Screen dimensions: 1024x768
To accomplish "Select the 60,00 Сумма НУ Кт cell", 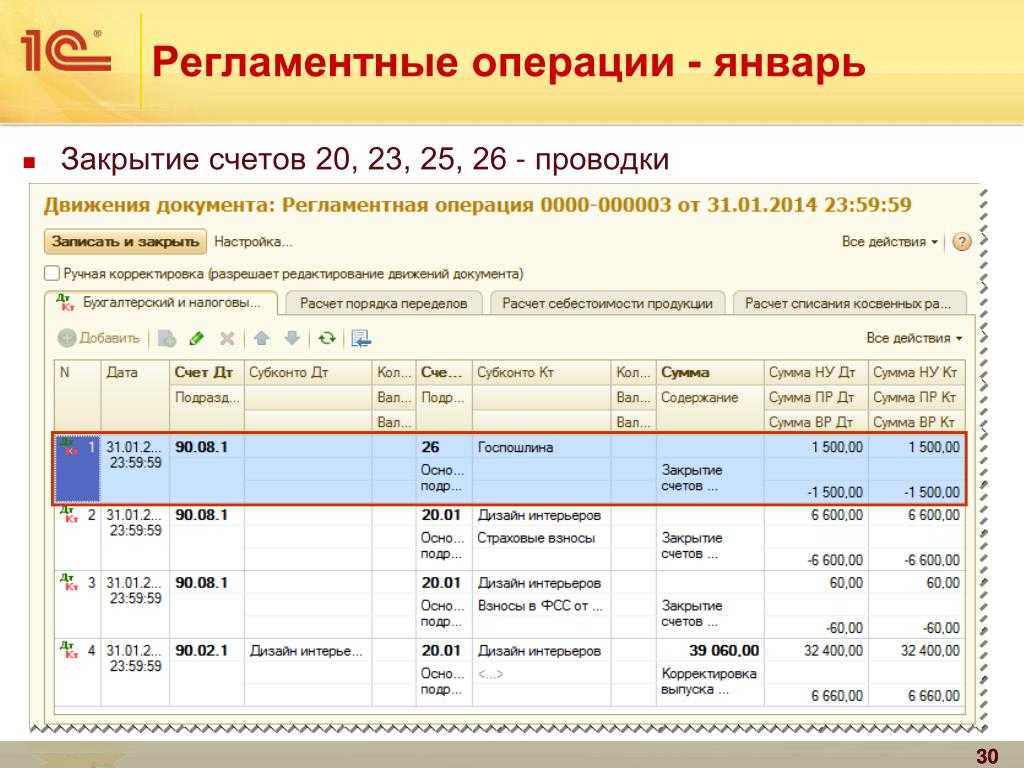I will (x=916, y=583).
